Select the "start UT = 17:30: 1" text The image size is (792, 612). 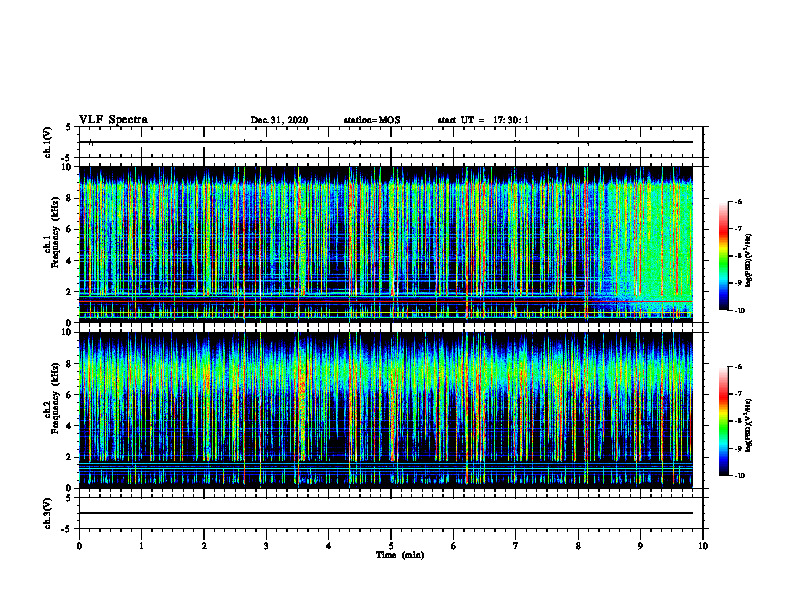tap(483, 120)
